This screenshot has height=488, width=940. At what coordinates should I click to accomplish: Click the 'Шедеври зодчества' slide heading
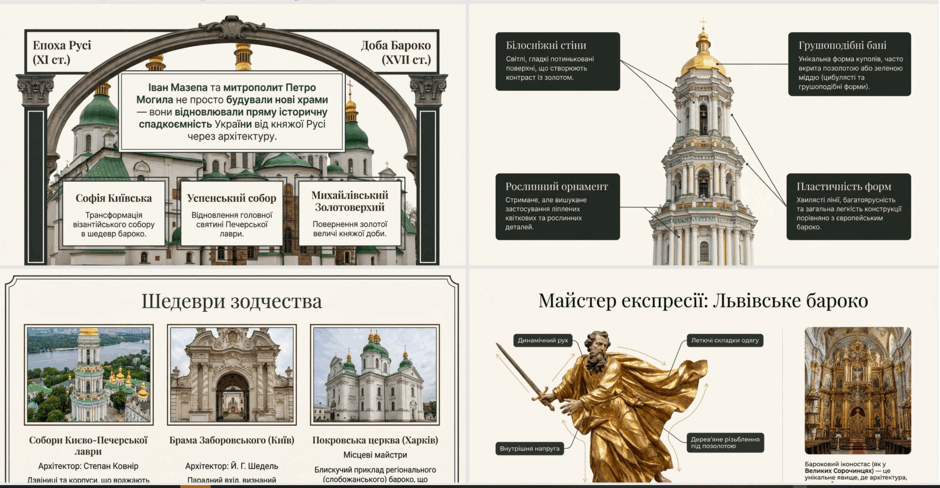coord(231,301)
